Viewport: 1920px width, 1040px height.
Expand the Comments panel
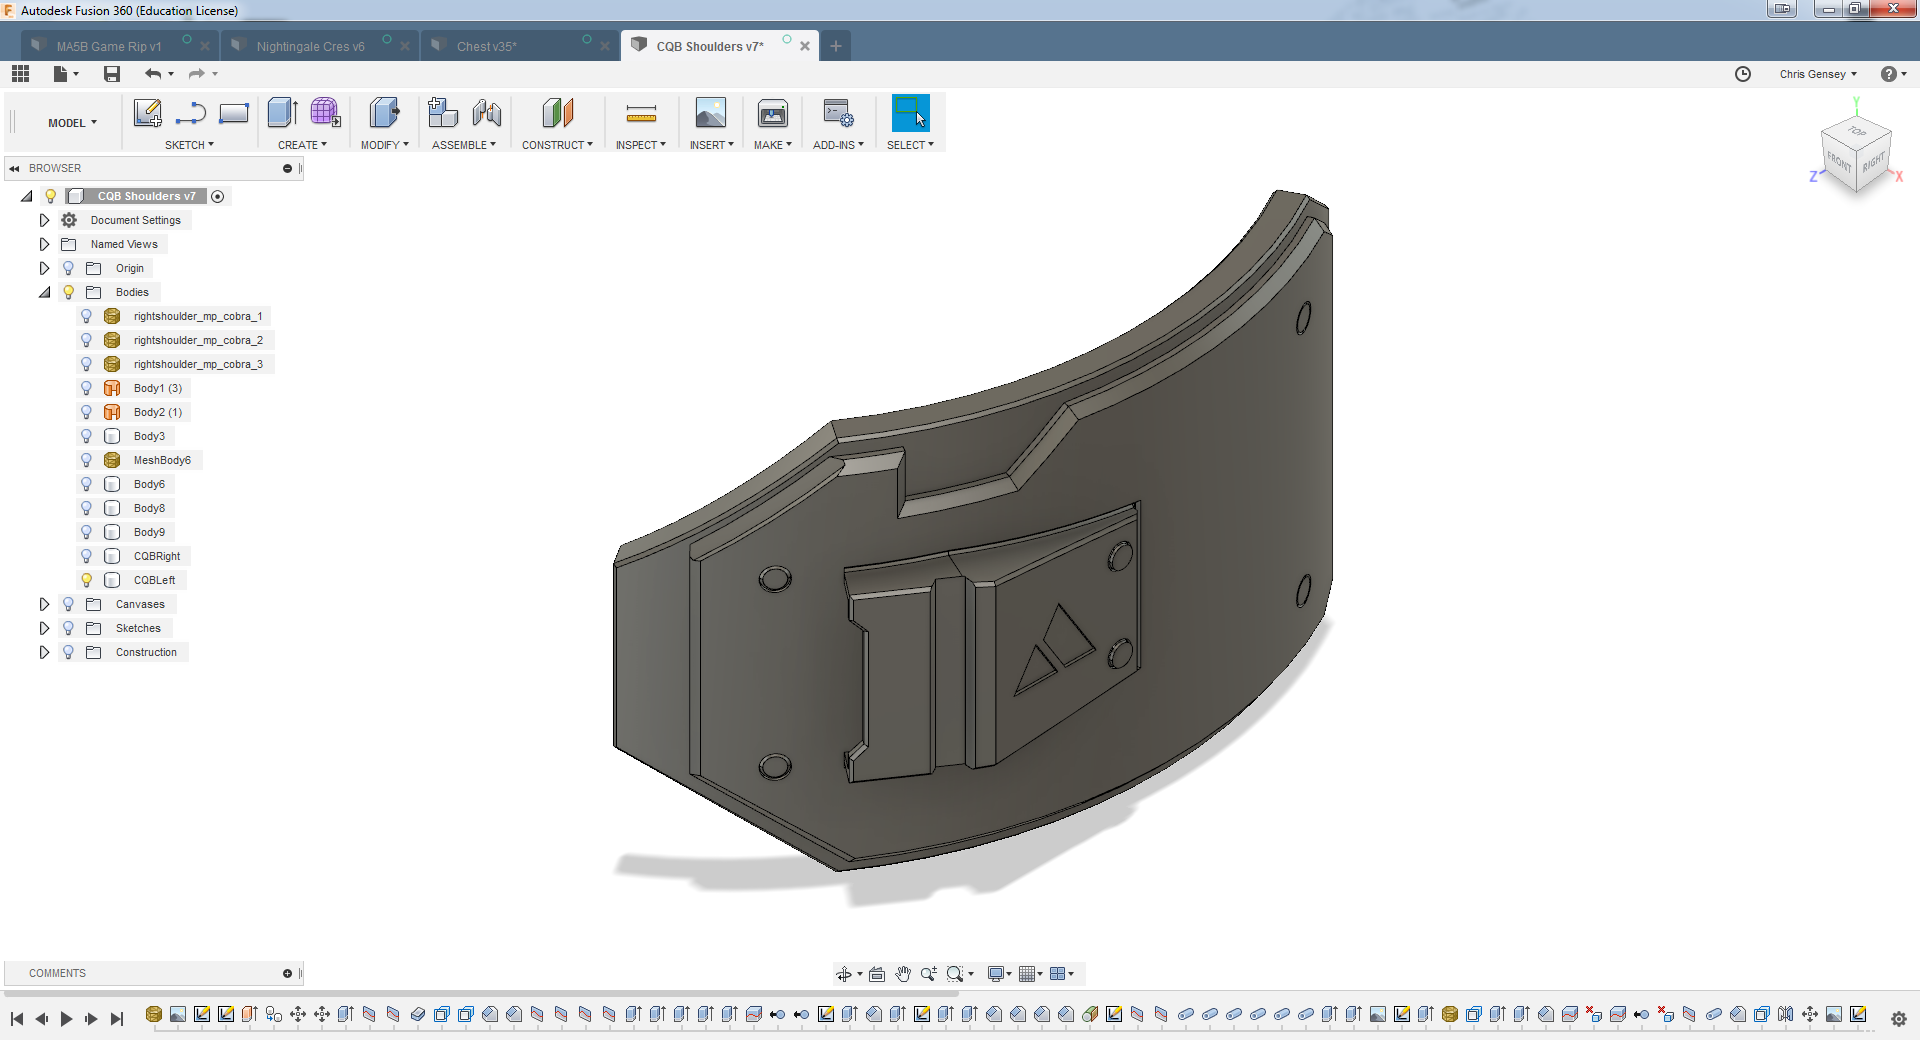287,973
